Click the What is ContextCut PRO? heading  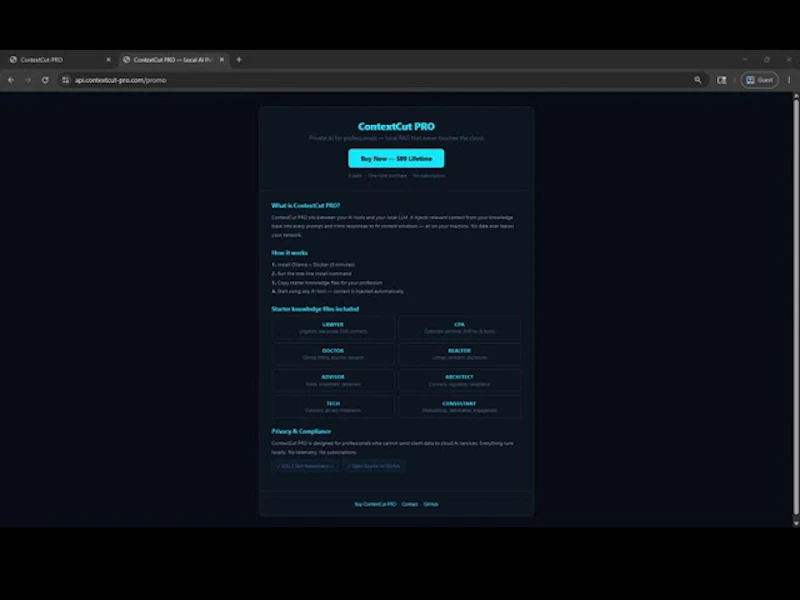[306, 206]
